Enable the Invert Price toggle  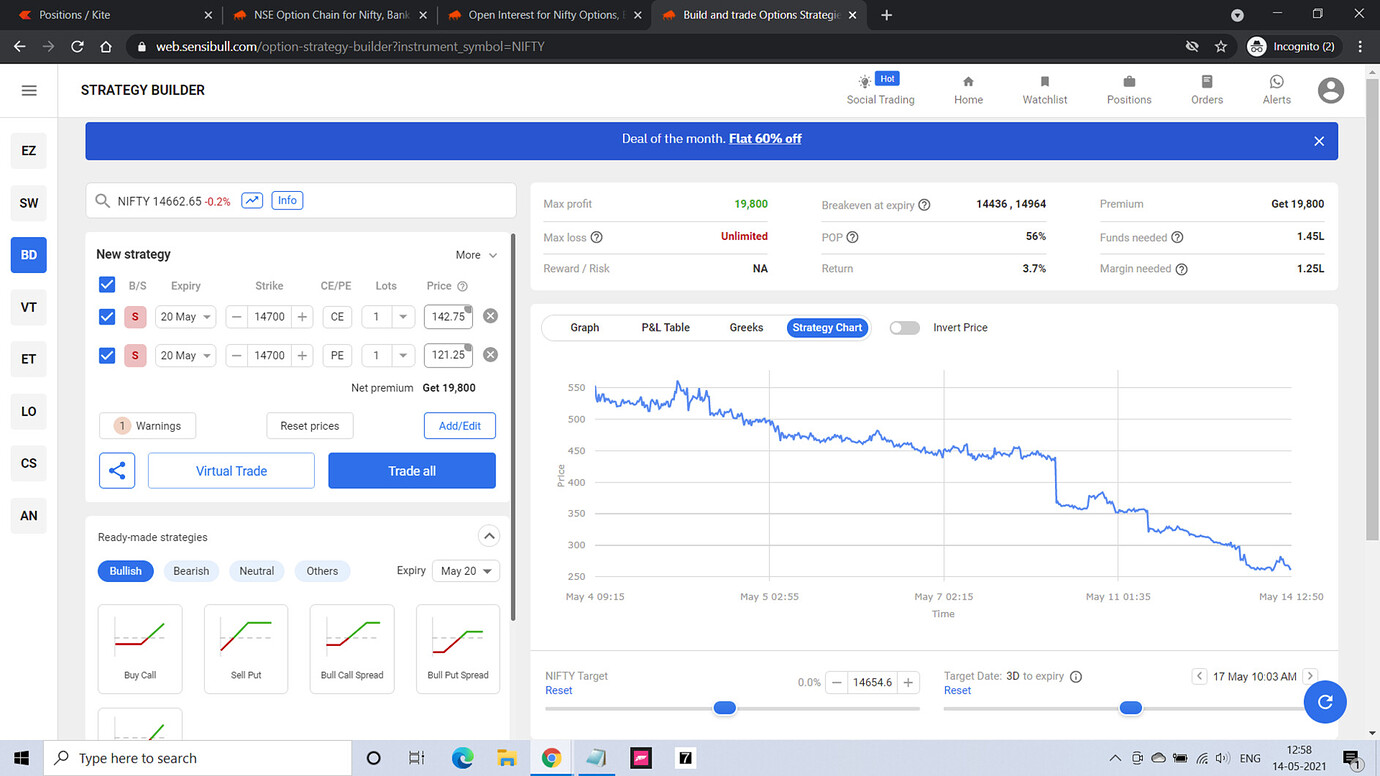(904, 327)
